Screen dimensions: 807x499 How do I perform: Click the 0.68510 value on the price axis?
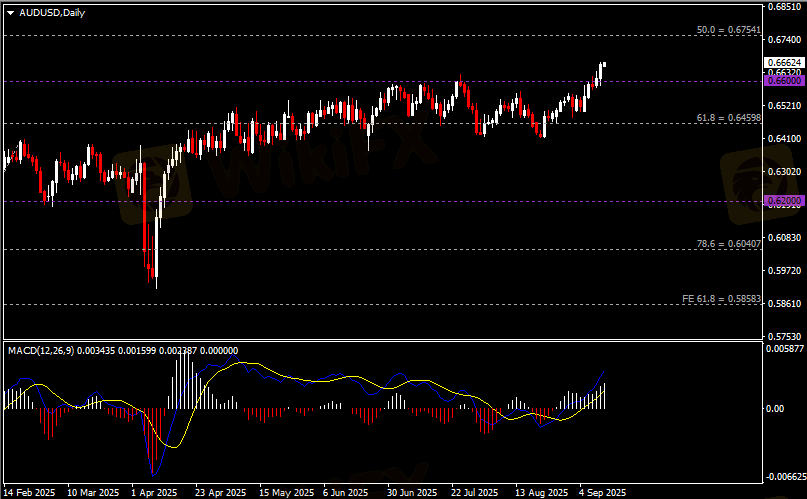[x=782, y=6]
